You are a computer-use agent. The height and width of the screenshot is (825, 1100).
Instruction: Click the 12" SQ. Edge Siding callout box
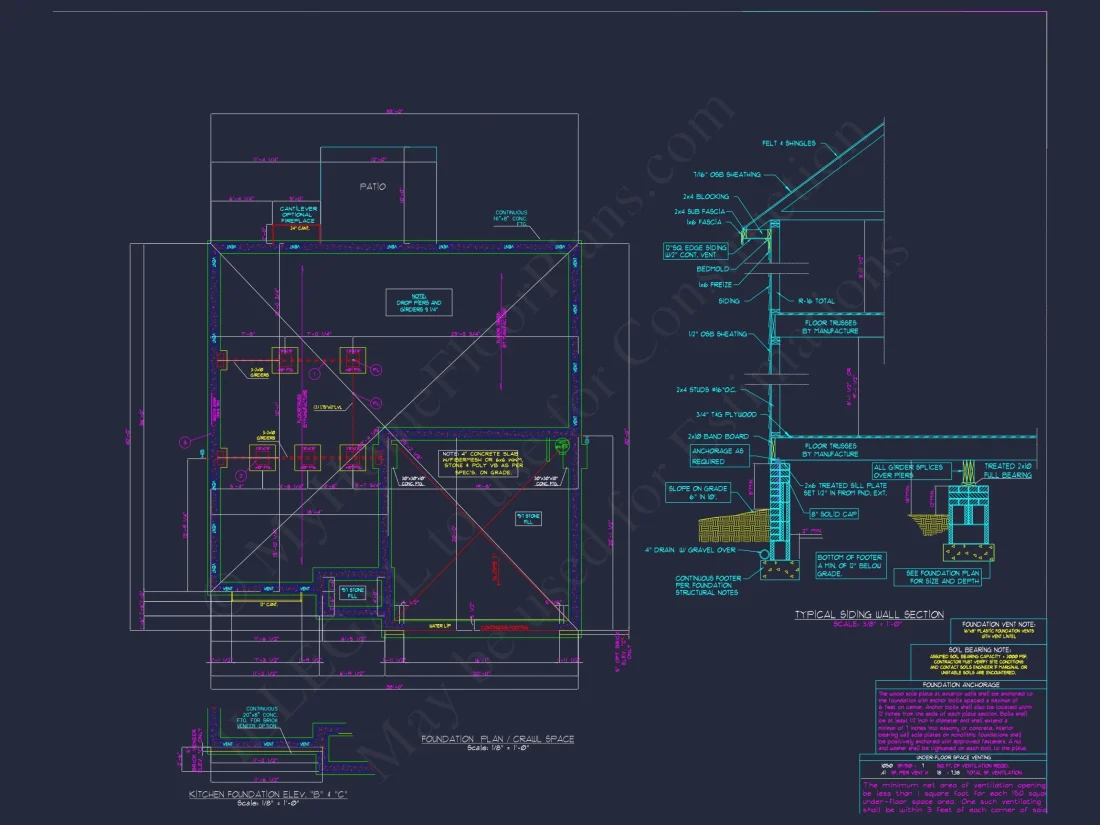click(700, 251)
